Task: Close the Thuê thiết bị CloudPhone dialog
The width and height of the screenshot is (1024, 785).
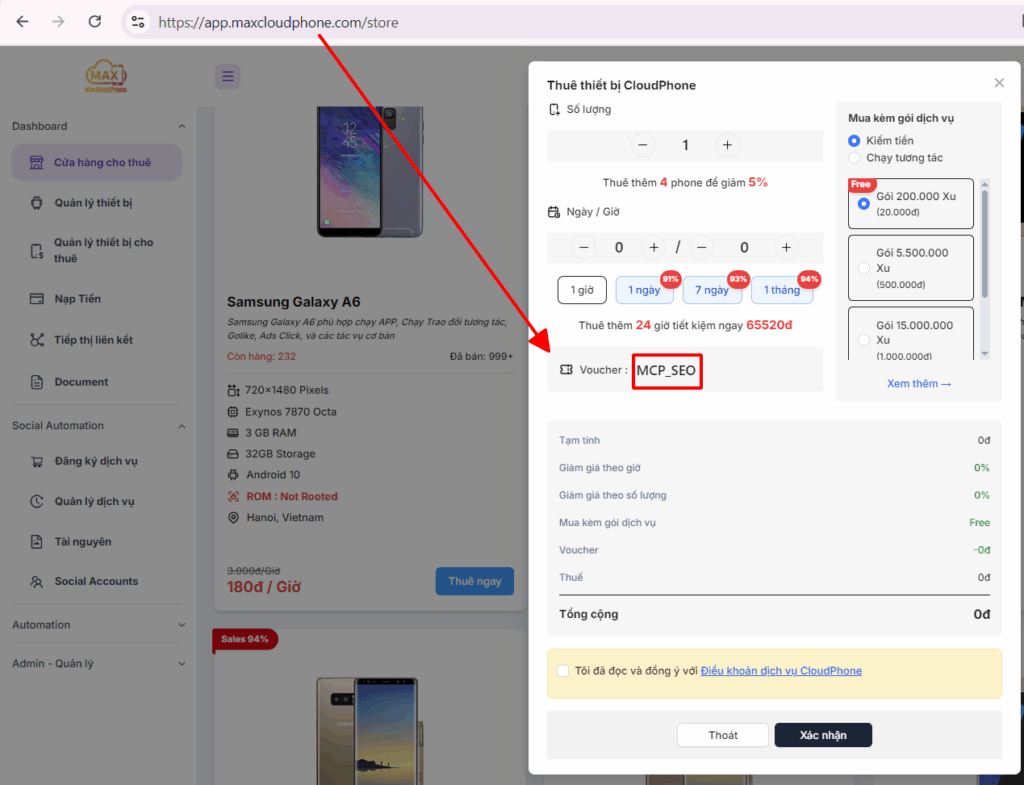Action: pos(999,83)
